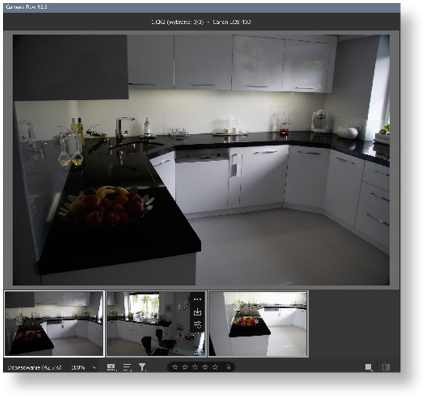Set rating to five stars
Screen dimensions: 427x399
point(215,367)
